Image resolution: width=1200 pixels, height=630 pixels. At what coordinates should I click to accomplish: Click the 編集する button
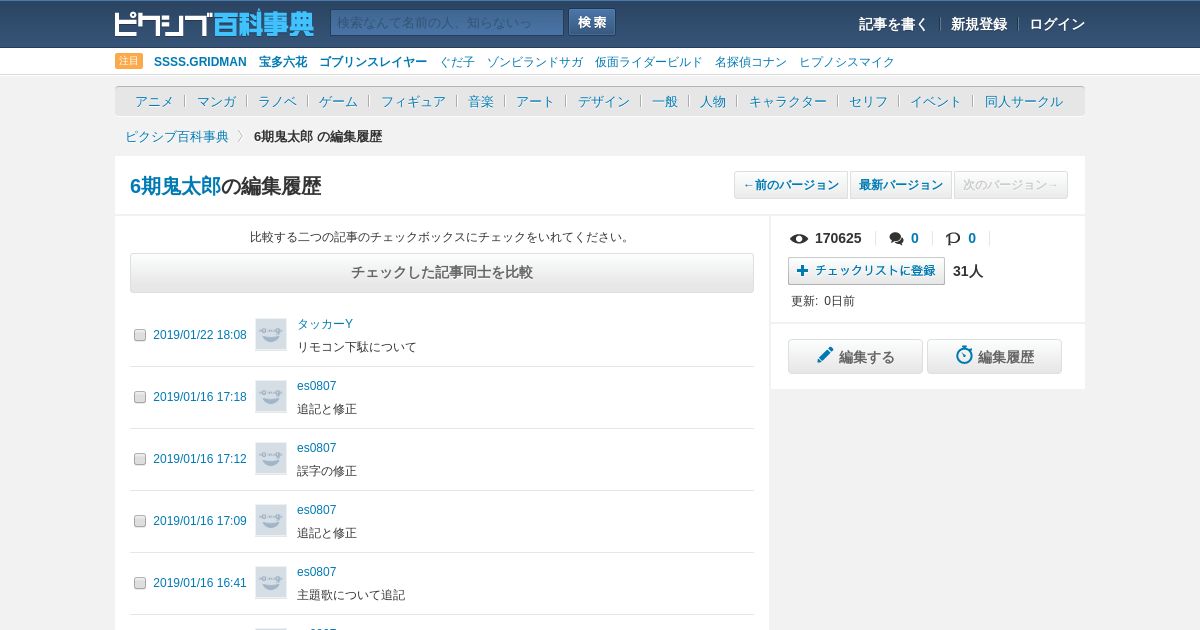click(855, 356)
